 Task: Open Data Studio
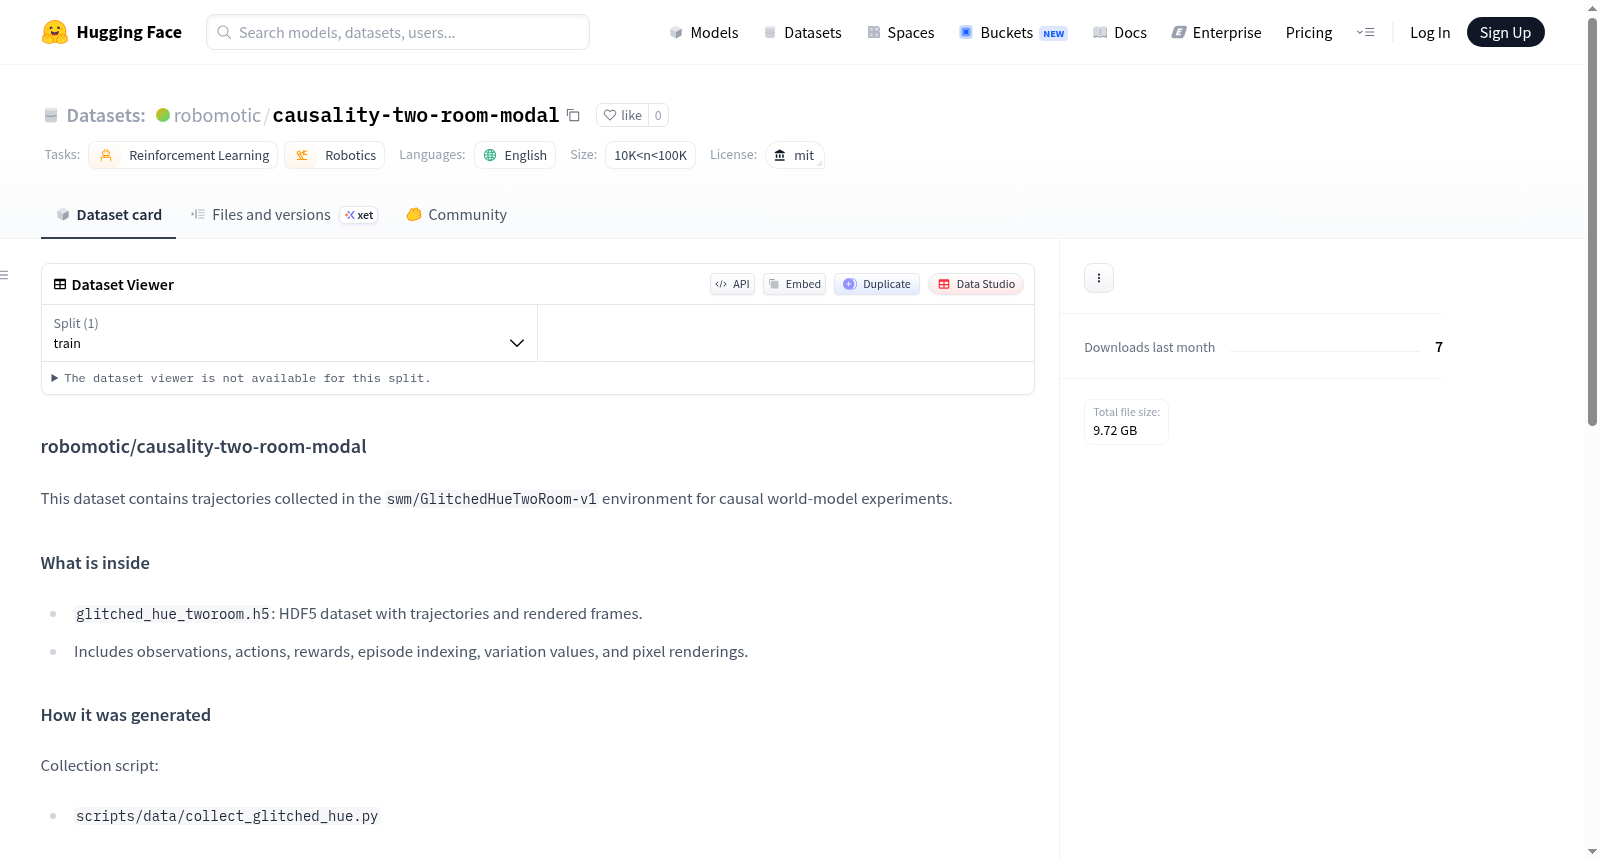pos(976,284)
